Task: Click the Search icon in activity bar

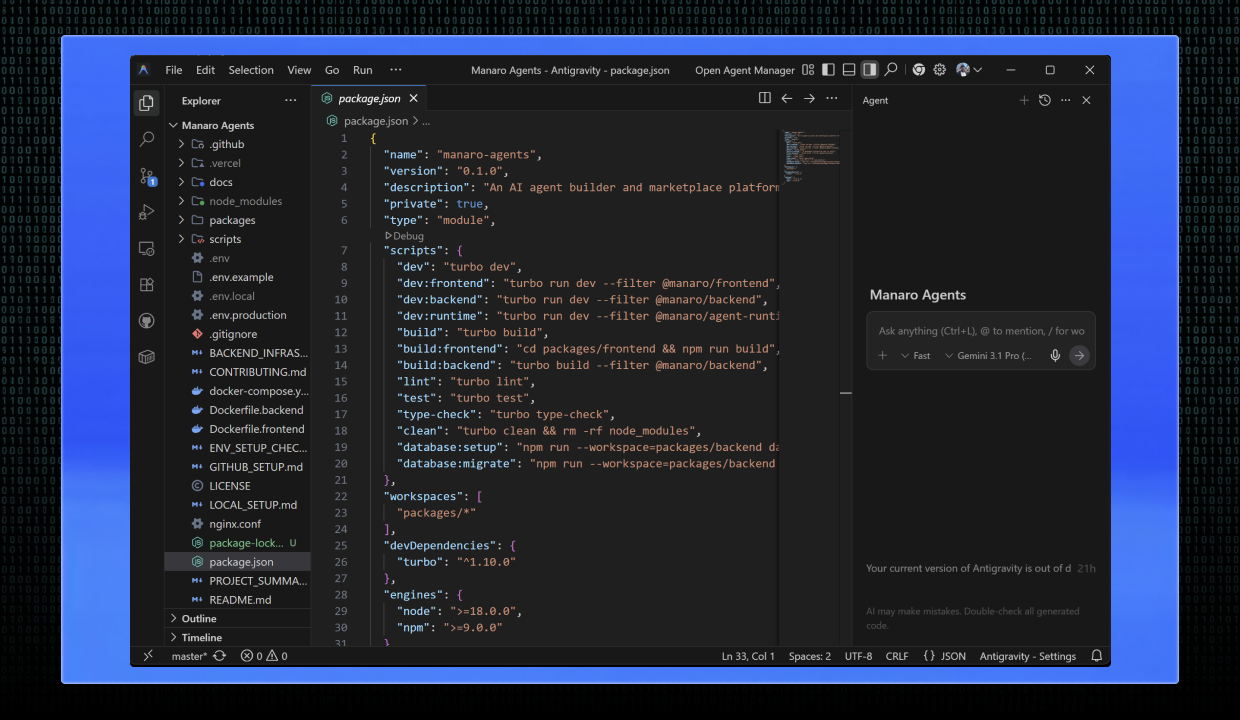Action: tap(147, 139)
